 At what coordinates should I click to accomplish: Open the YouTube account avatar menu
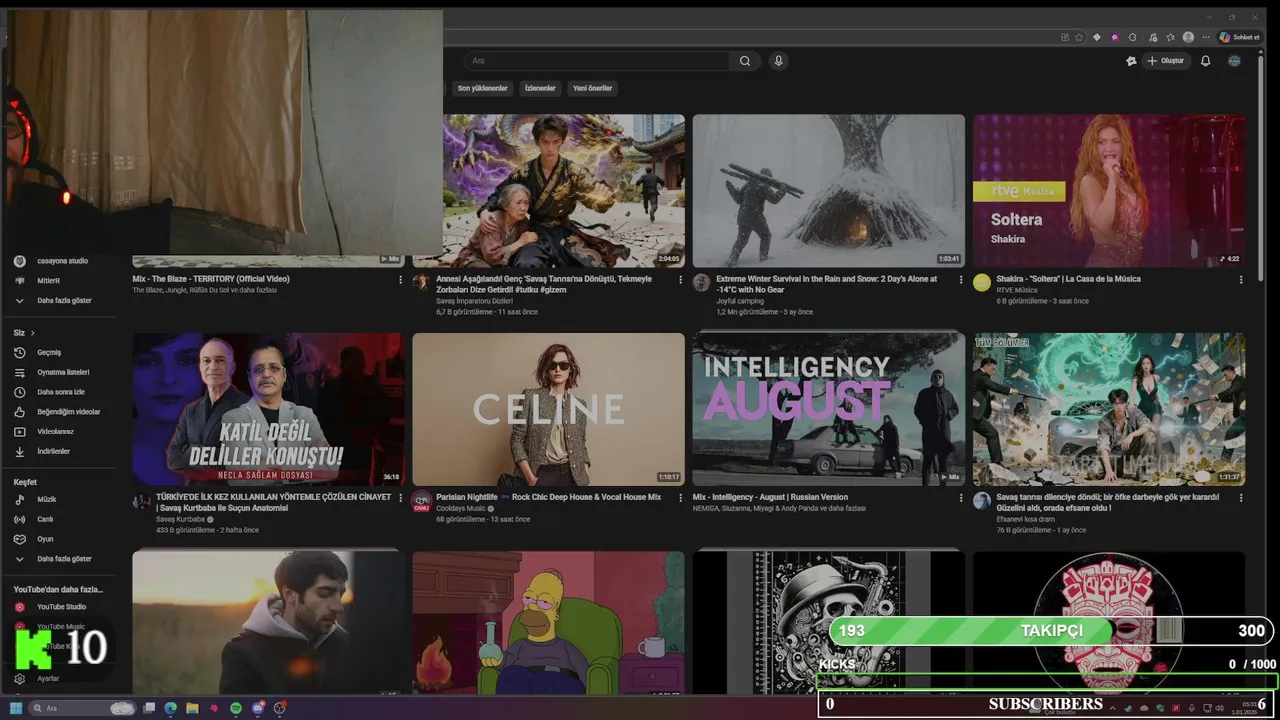tap(1234, 61)
